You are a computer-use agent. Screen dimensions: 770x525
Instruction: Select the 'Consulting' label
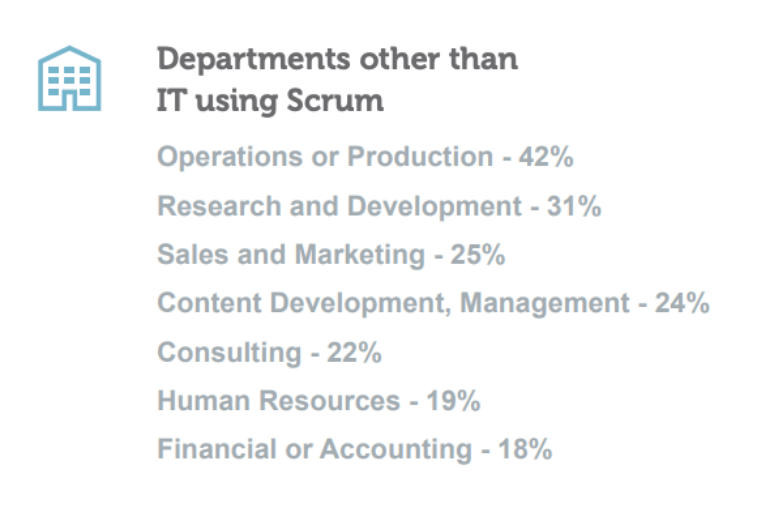[229, 353]
